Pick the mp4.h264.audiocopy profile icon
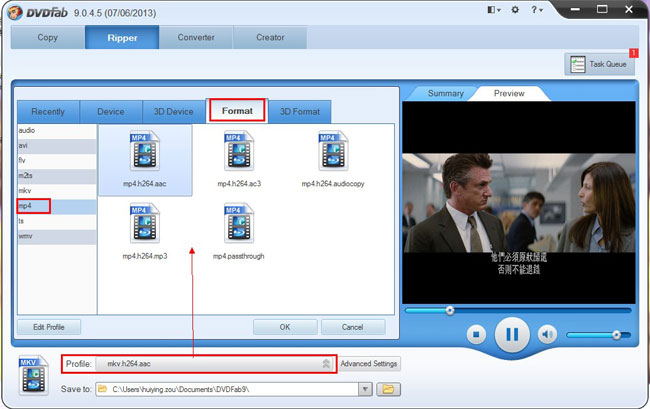 [x=333, y=150]
